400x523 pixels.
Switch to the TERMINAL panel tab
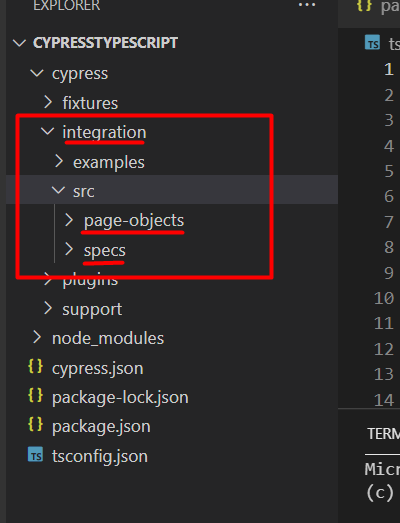tap(383, 434)
